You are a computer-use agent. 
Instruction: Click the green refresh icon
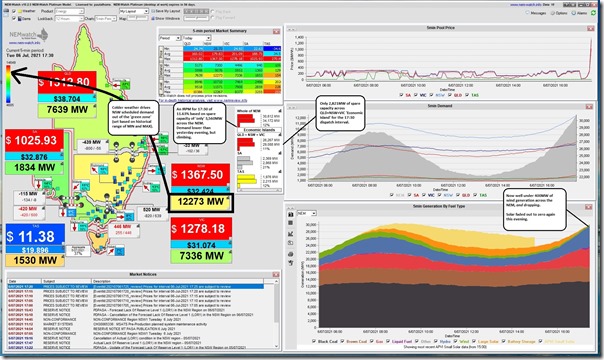point(594,13)
